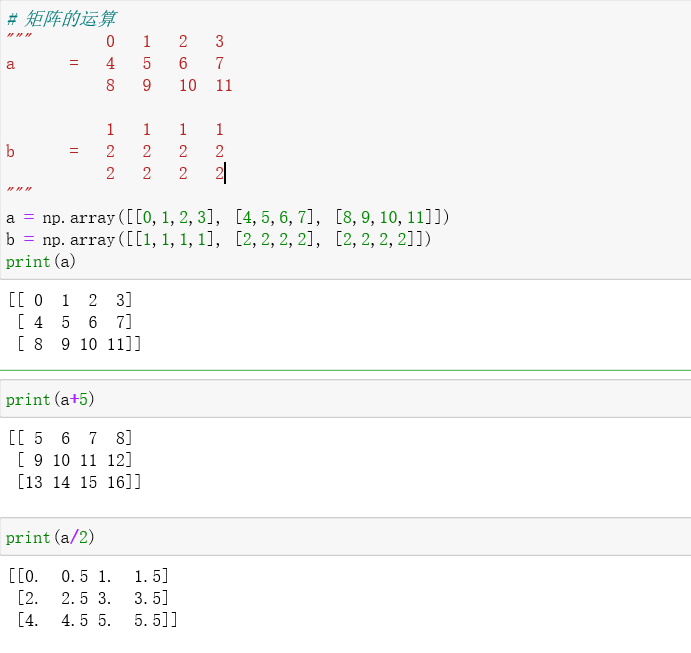Click the line 'a = np.array([[0,1,2,3]...' in the code
The height and width of the screenshot is (653, 691).
point(227,217)
